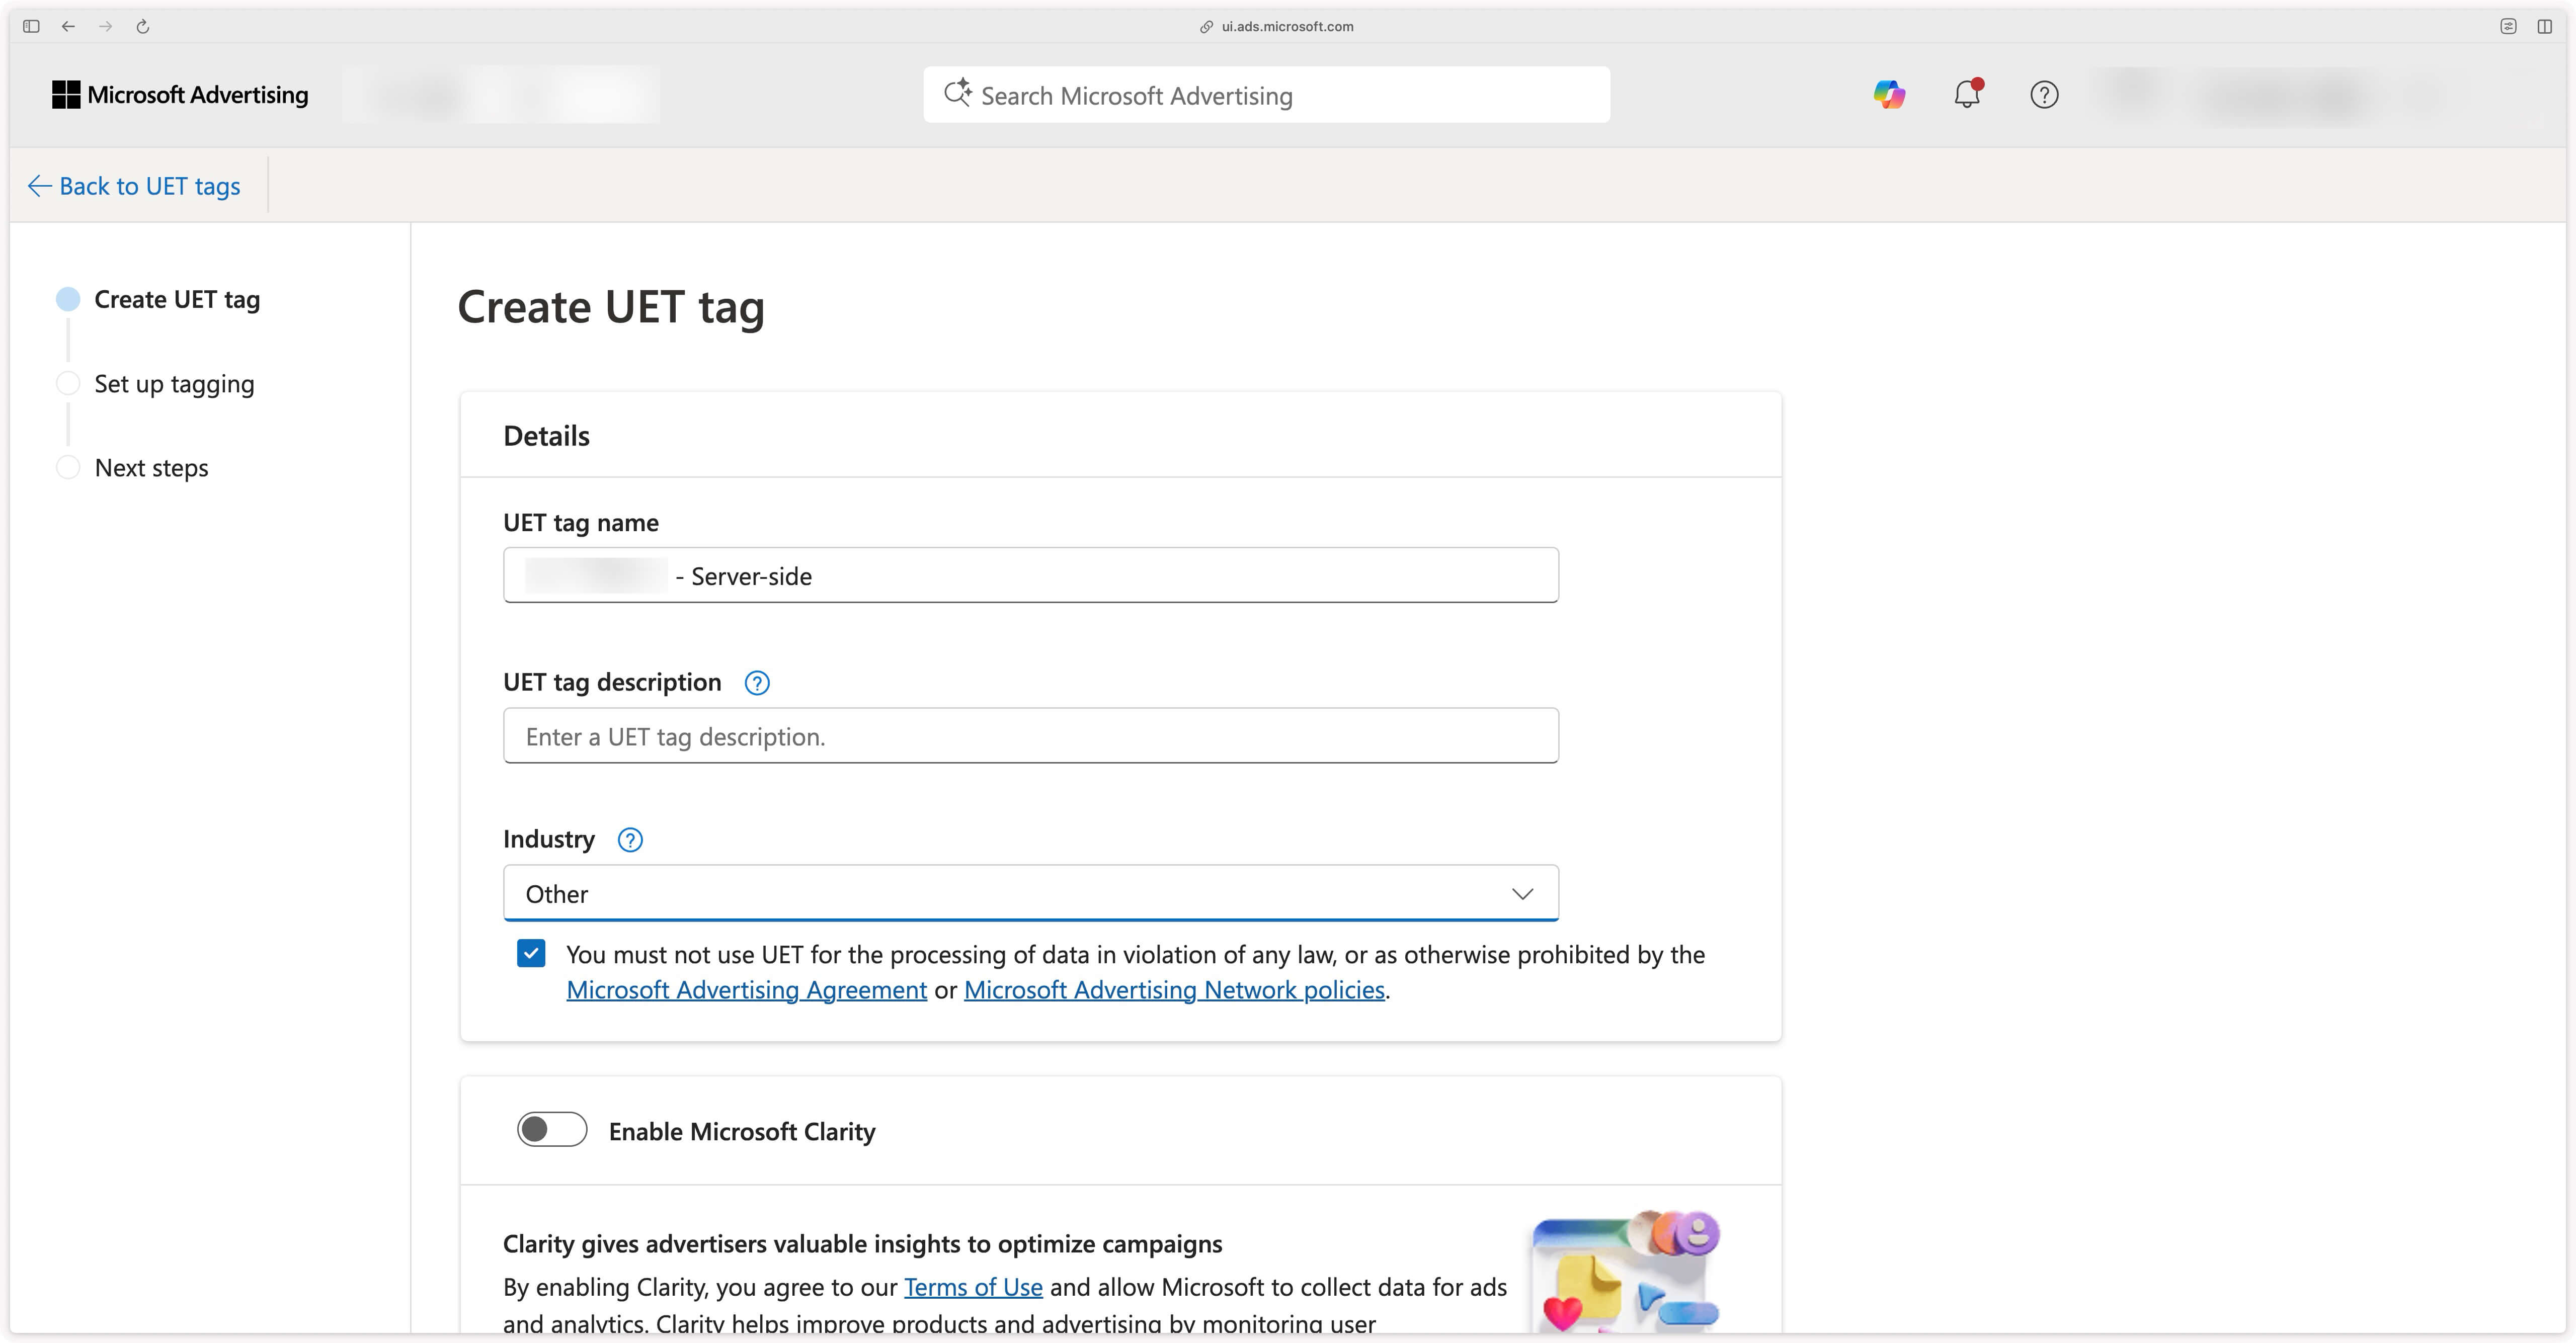The image size is (2576, 1343).
Task: Open the notifications bell
Action: [1967, 95]
